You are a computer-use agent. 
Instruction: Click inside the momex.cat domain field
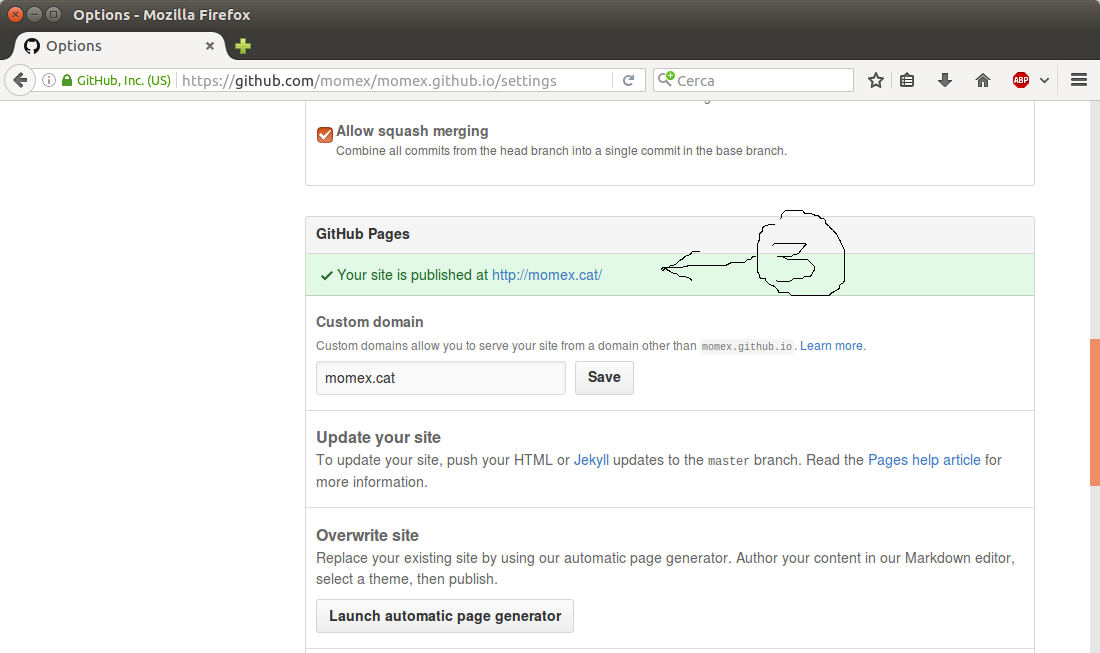pyautogui.click(x=440, y=377)
